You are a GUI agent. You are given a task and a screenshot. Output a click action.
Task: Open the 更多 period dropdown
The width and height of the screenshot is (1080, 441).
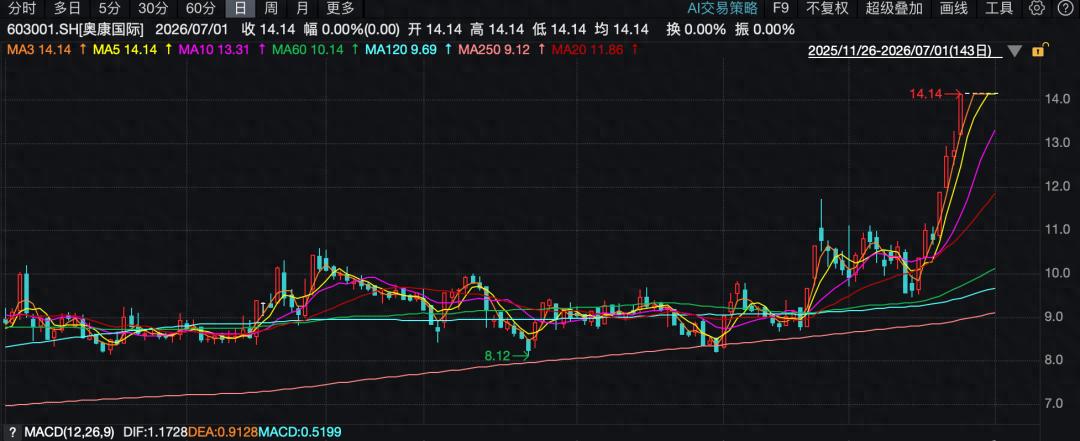click(340, 8)
